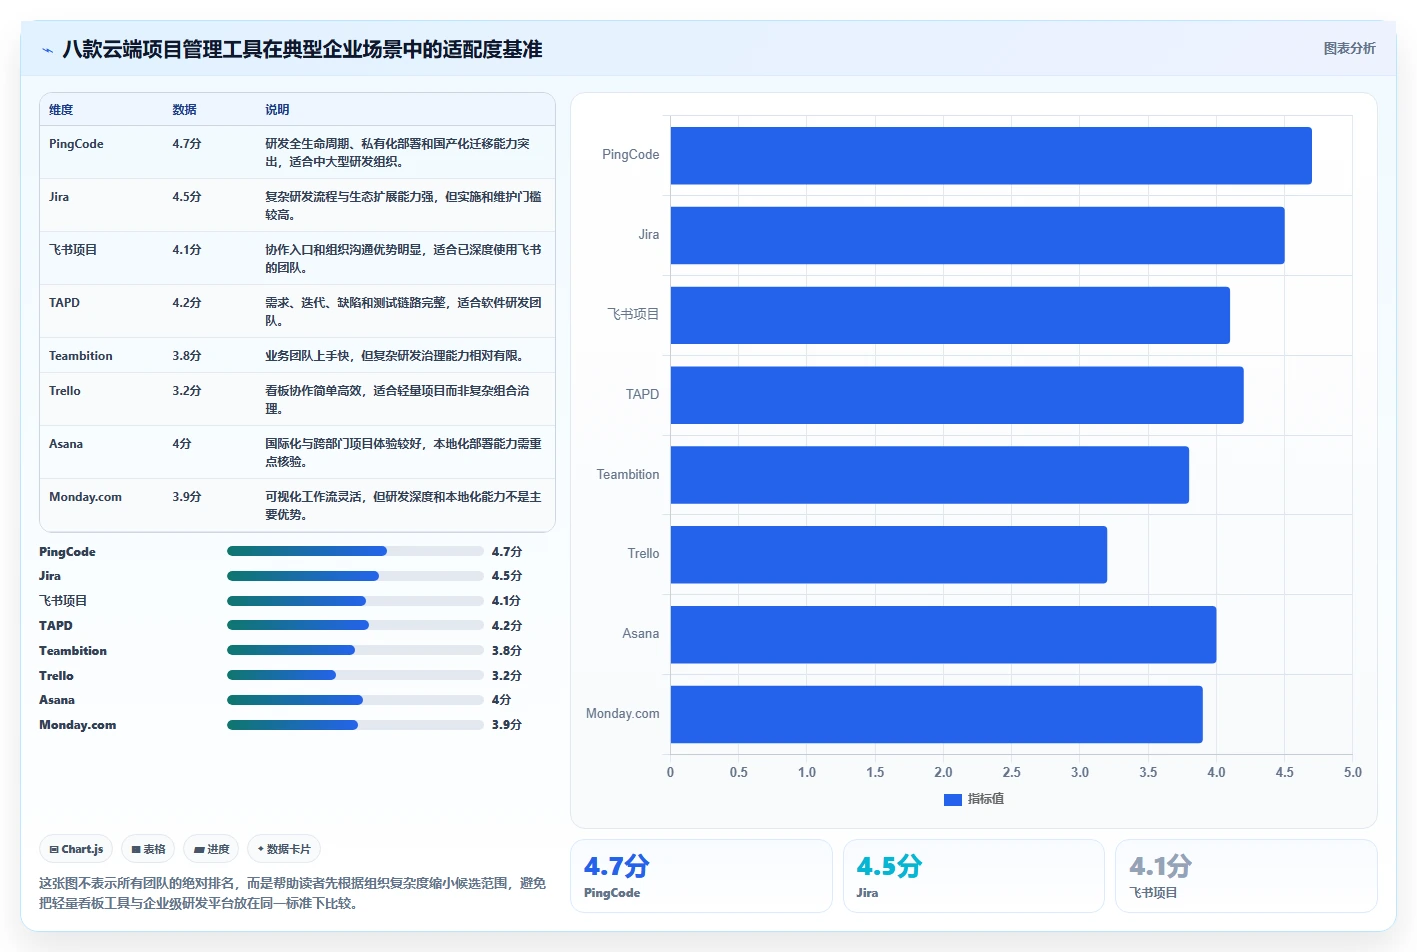Click the footnote starting with 这张图不表示
The height and width of the screenshot is (952, 1417).
click(293, 893)
